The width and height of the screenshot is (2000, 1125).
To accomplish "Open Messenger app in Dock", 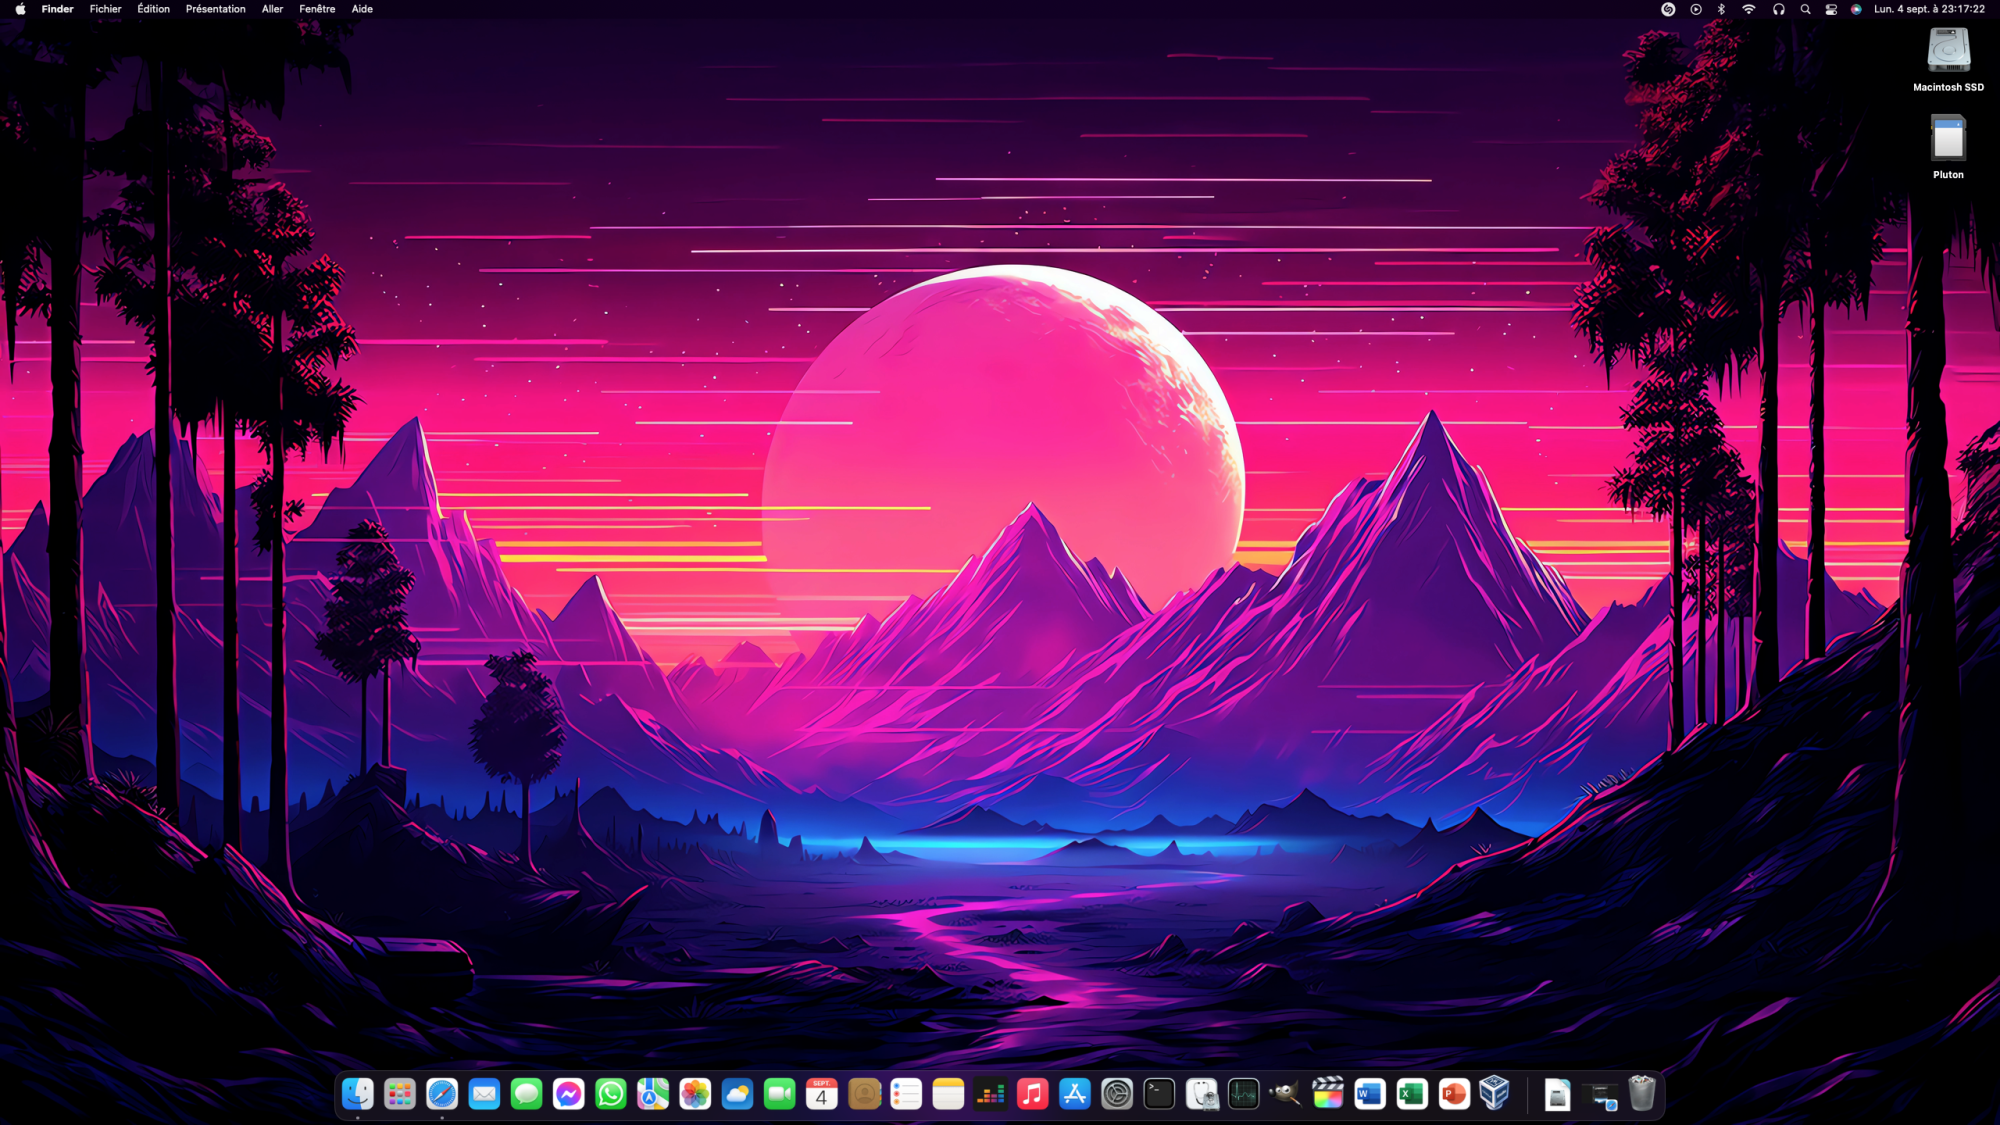I will (569, 1094).
